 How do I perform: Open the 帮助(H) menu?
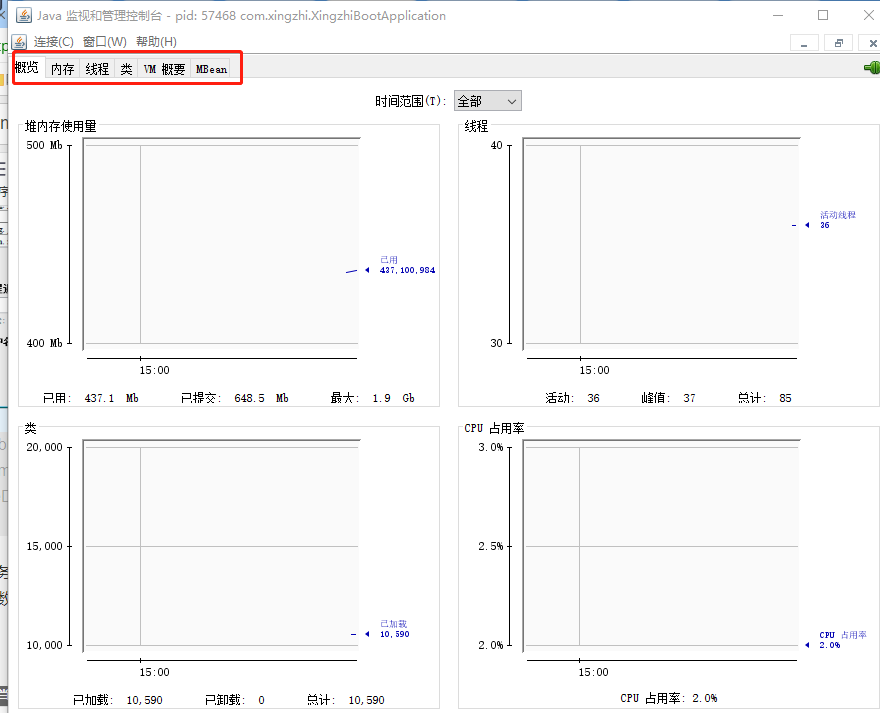pyautogui.click(x=156, y=42)
